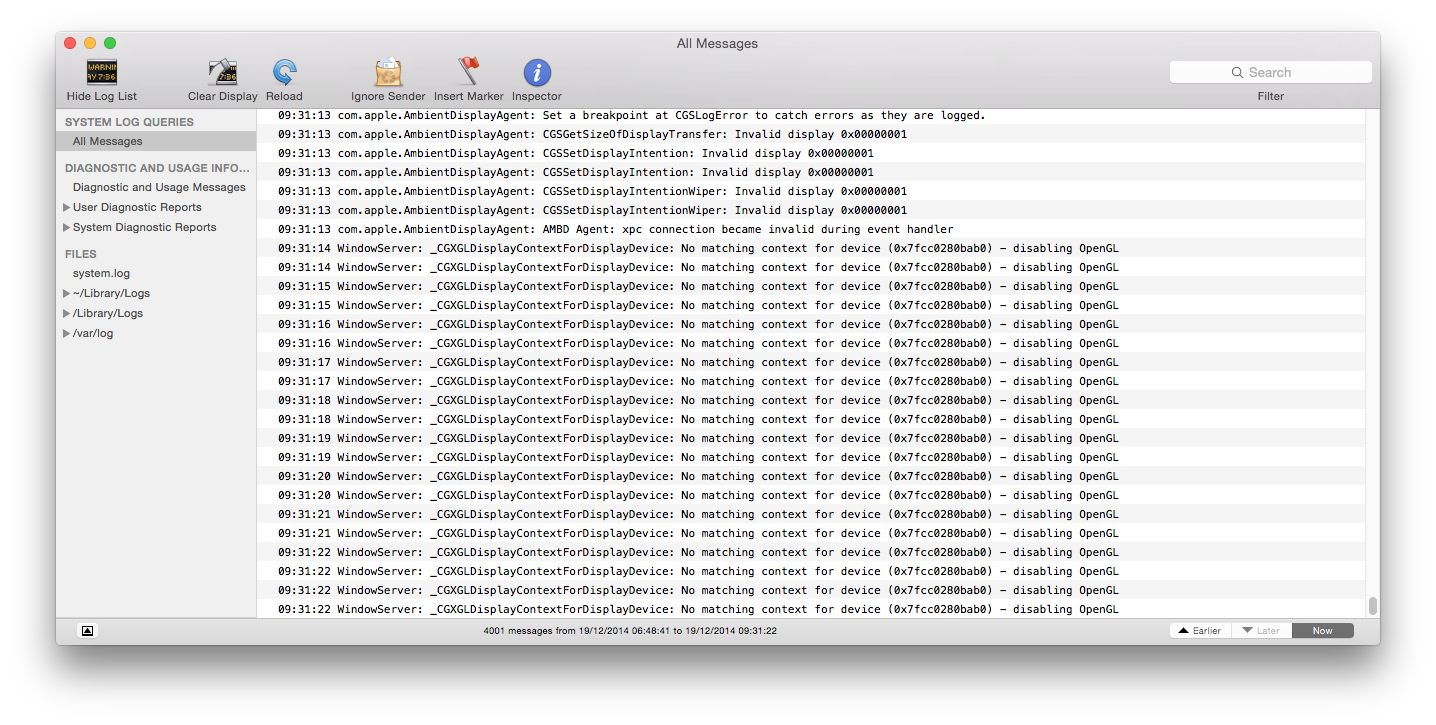Click the CGSGetSizeOfDisplayTransfer log line
The width and height of the screenshot is (1436, 725).
pyautogui.click(x=810, y=134)
